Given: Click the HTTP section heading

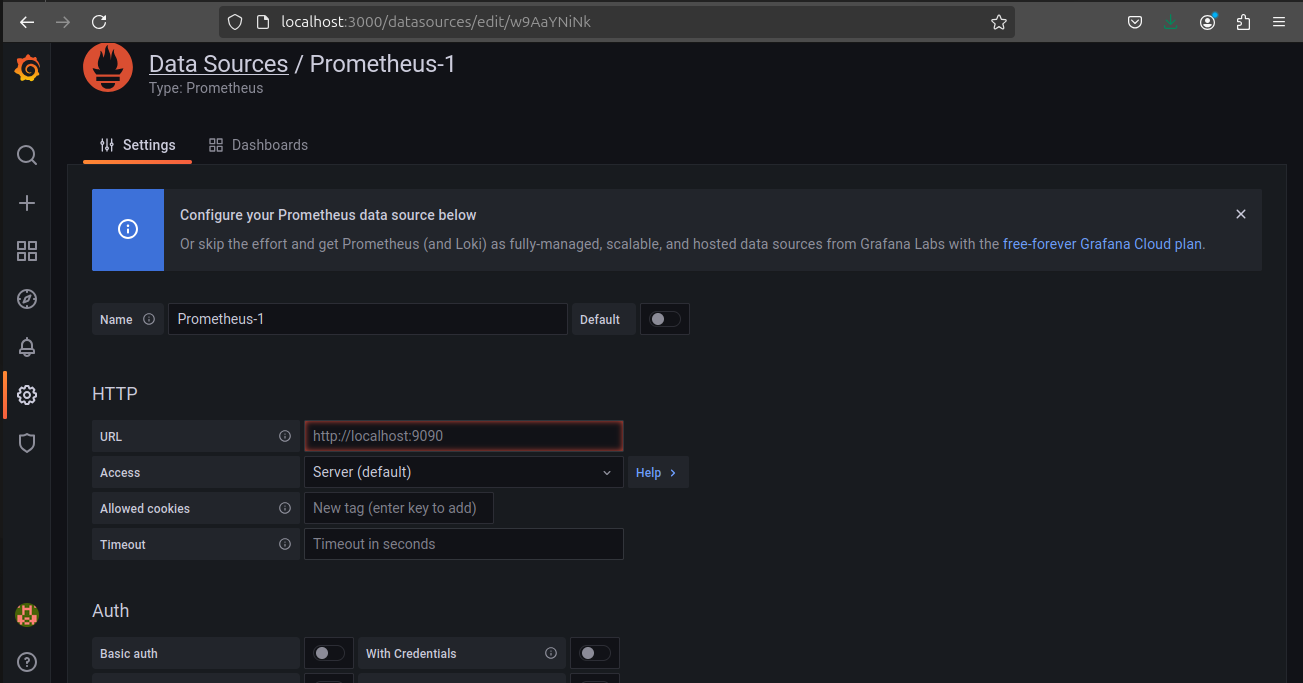Looking at the screenshot, I should click(115, 394).
